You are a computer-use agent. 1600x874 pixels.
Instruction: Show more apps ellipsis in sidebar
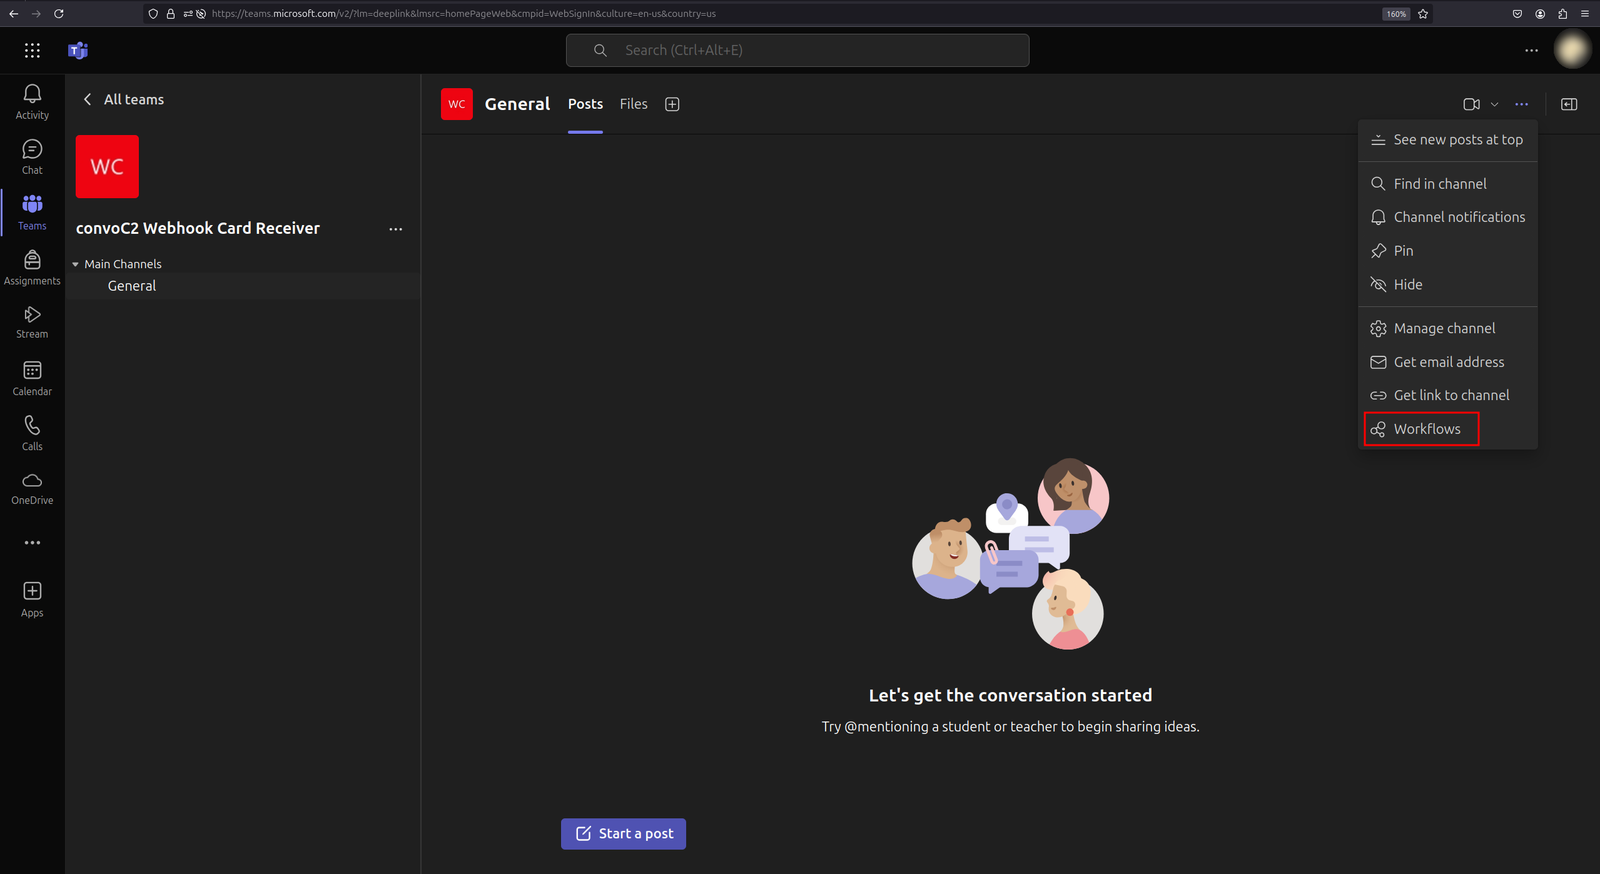32,543
